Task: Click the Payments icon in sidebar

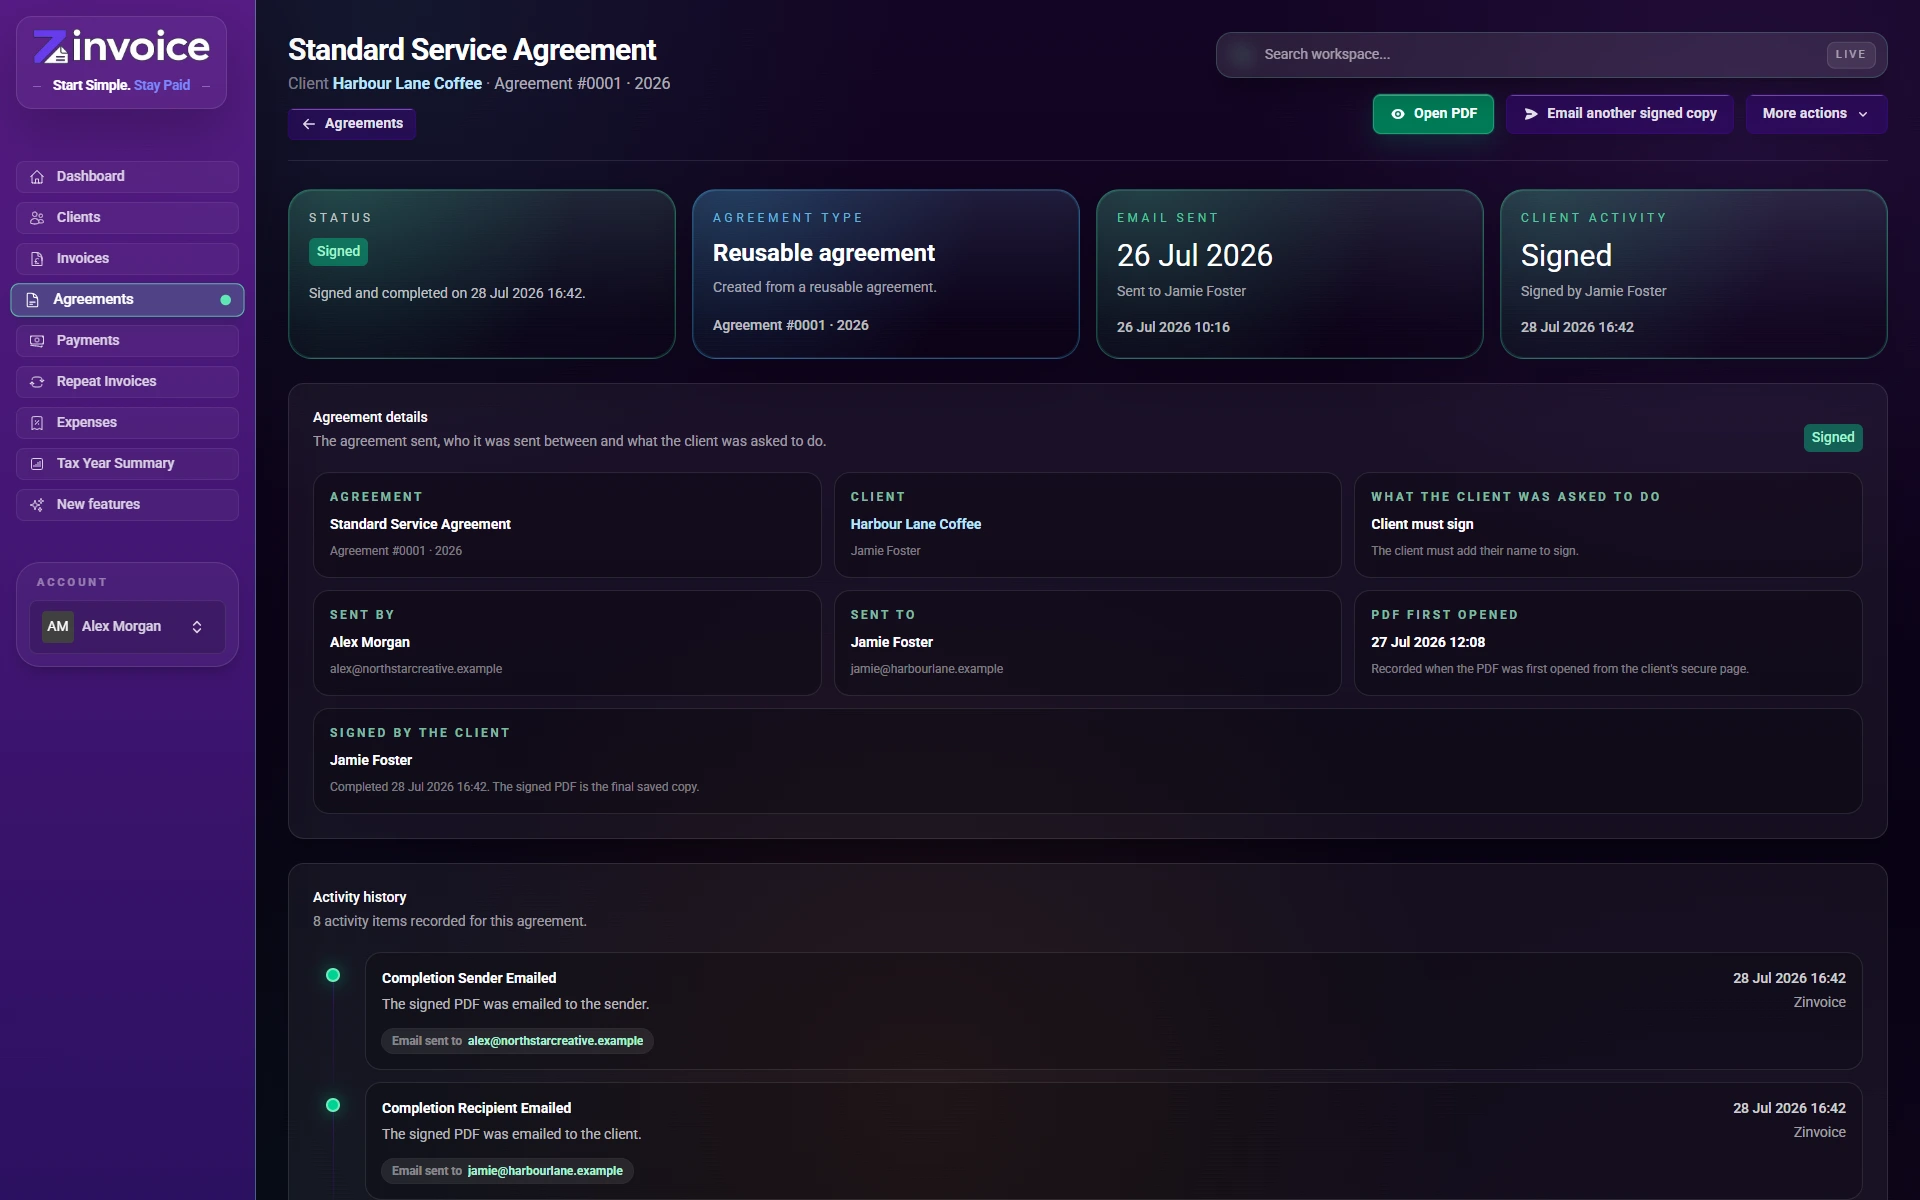Action: click(37, 341)
